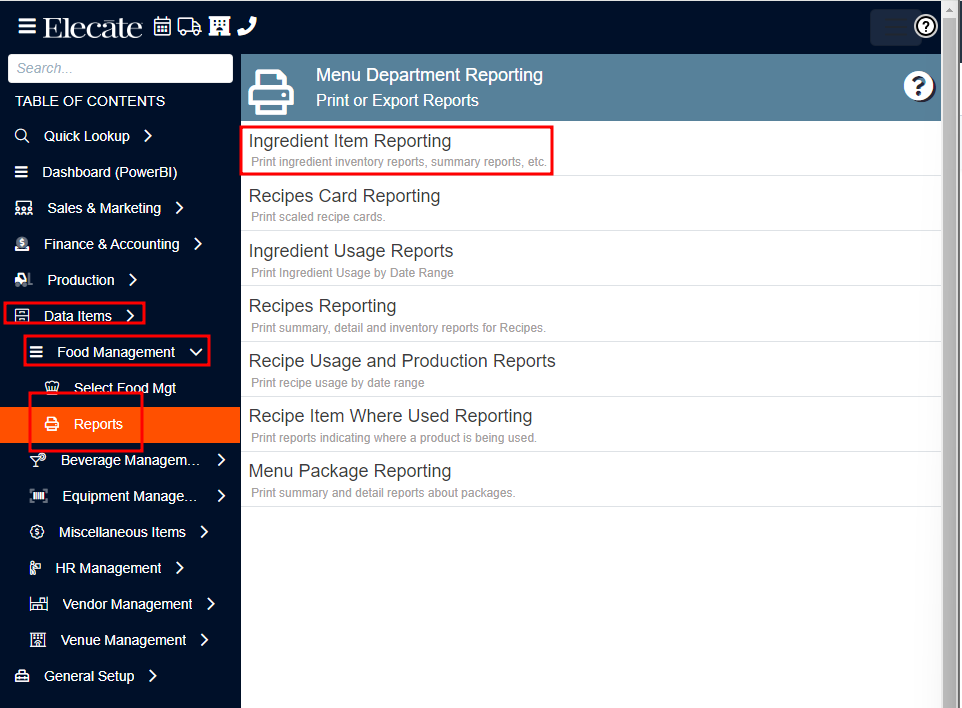Image resolution: width=962 pixels, height=708 pixels.
Task: Click the building icon in the header
Action: point(219,26)
